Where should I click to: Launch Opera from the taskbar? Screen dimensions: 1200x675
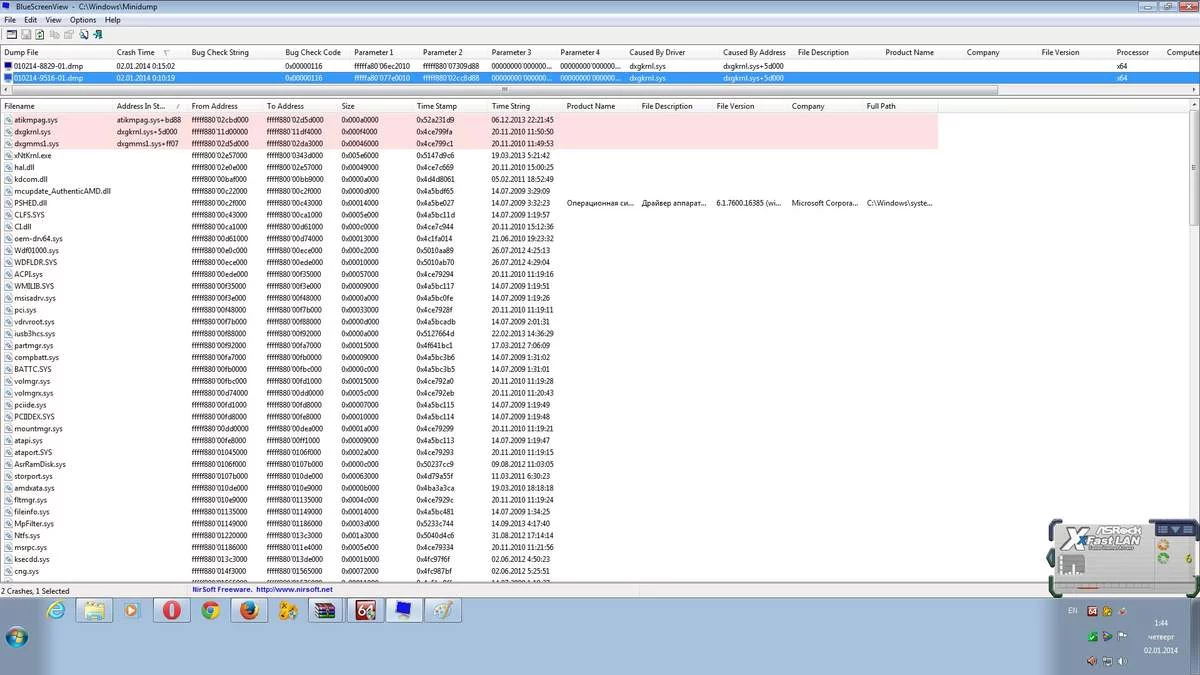(x=171, y=610)
